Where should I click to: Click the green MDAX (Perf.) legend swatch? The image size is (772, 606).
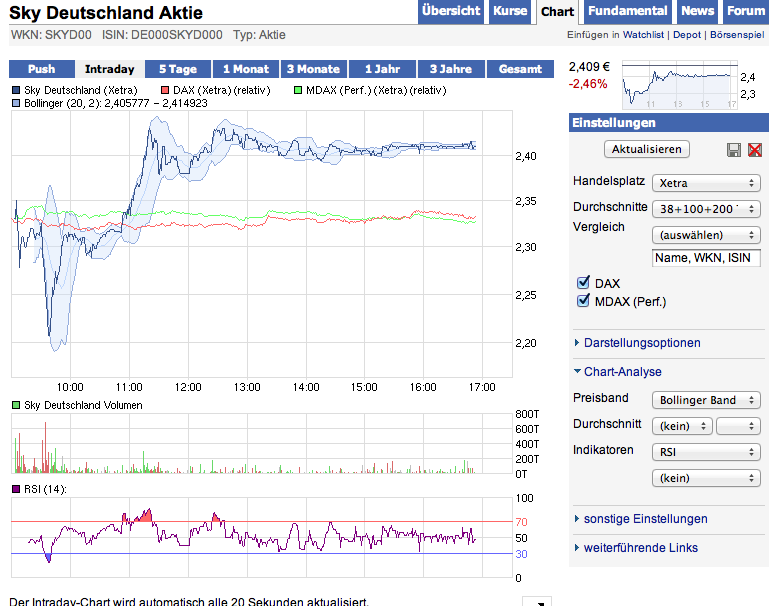point(297,90)
